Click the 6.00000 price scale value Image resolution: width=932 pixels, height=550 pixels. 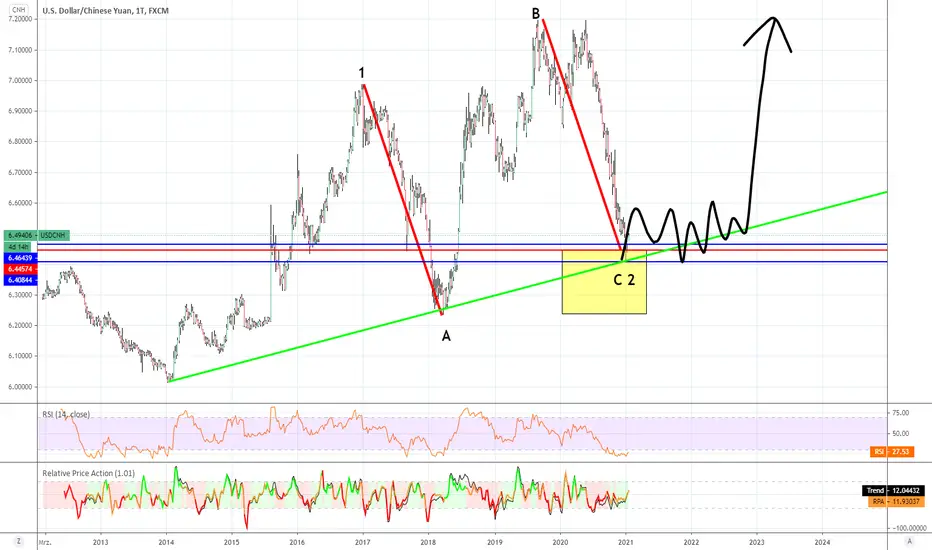tap(20, 386)
